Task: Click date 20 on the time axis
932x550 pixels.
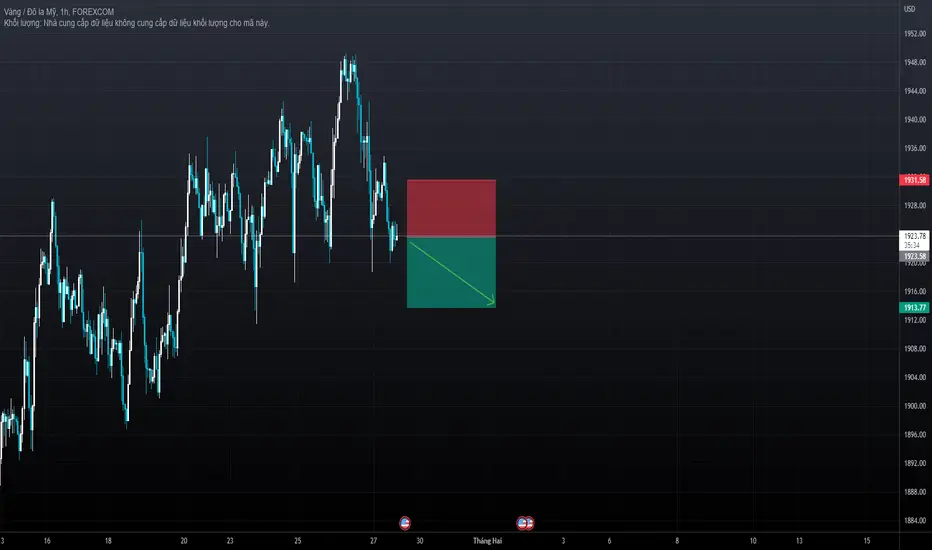Action: 184,540
